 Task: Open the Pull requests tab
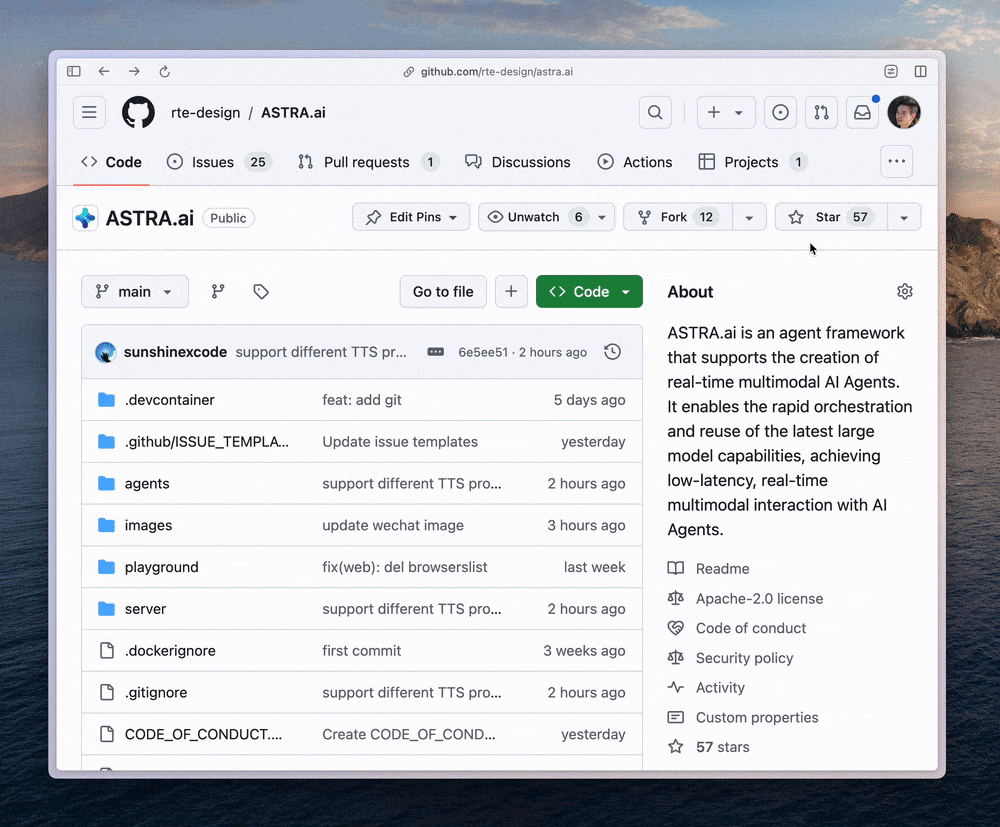click(x=369, y=162)
